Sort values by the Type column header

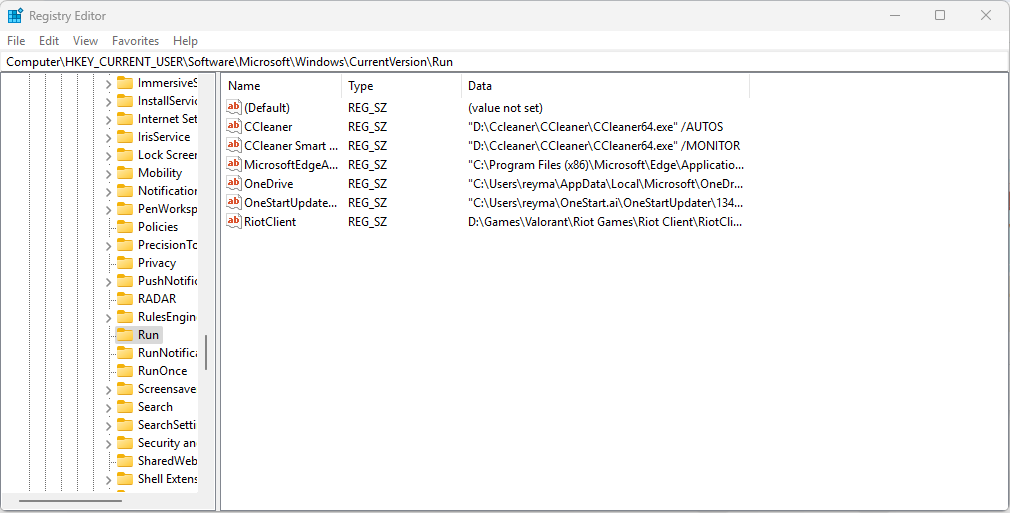401,86
